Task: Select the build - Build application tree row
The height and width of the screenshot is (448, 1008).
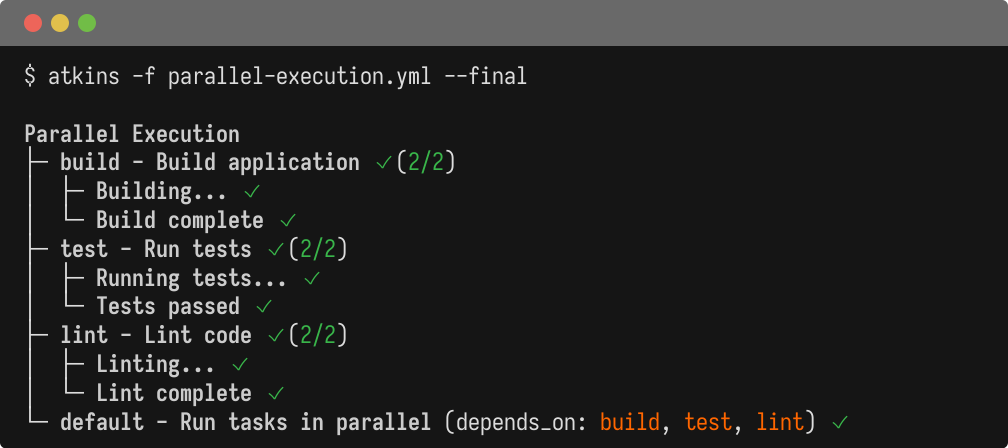Action: (x=209, y=163)
